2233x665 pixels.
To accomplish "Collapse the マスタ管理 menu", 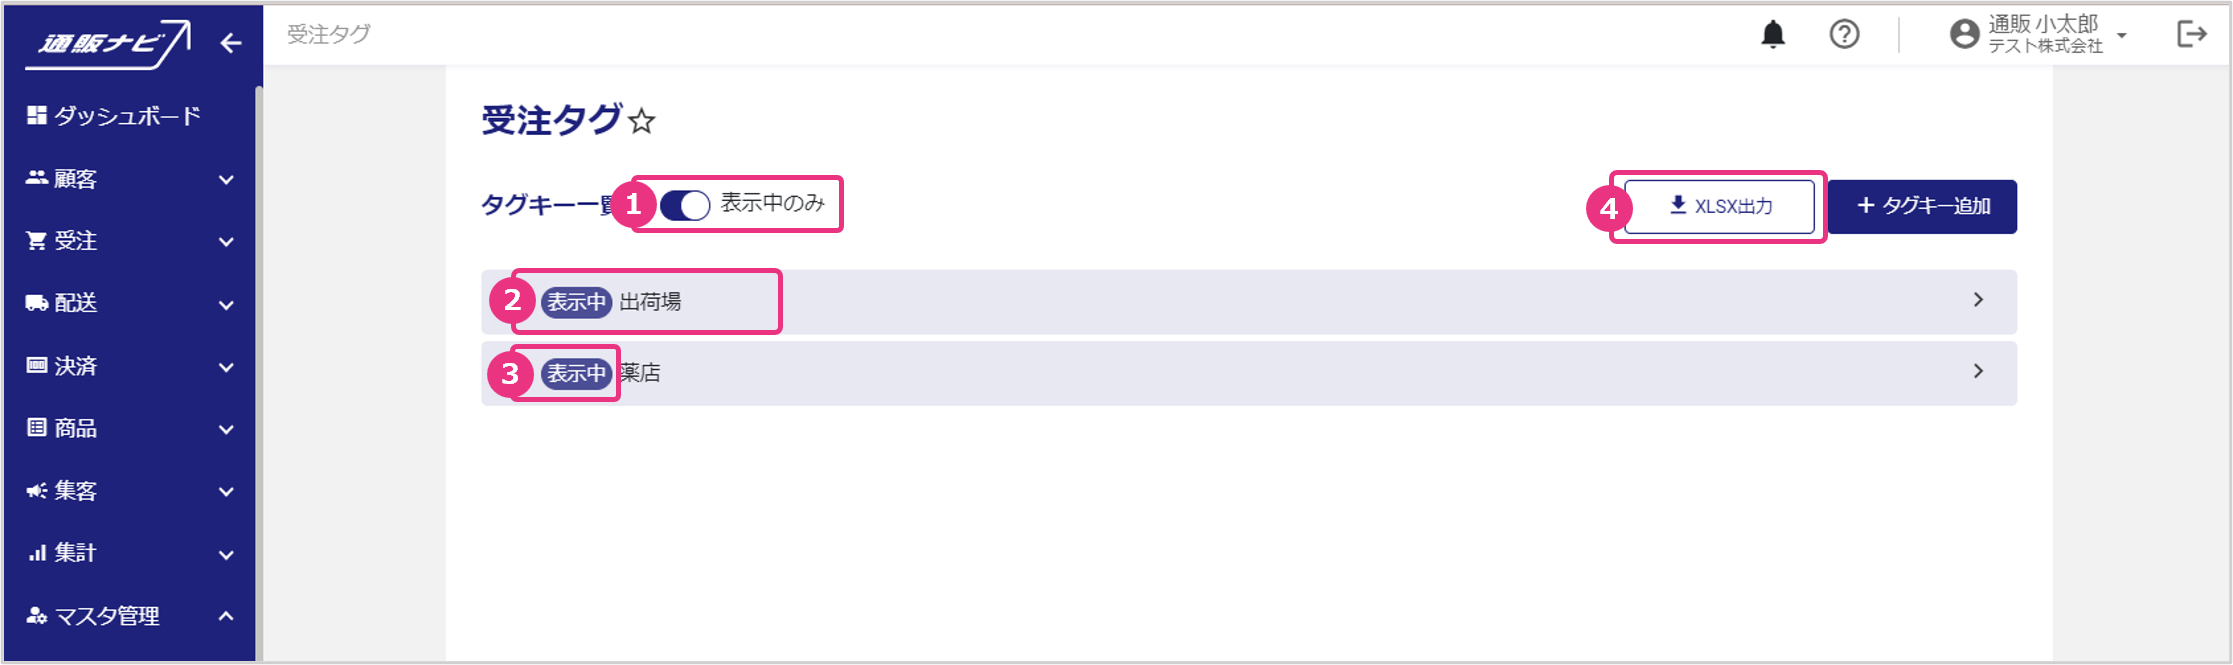I will [x=226, y=616].
